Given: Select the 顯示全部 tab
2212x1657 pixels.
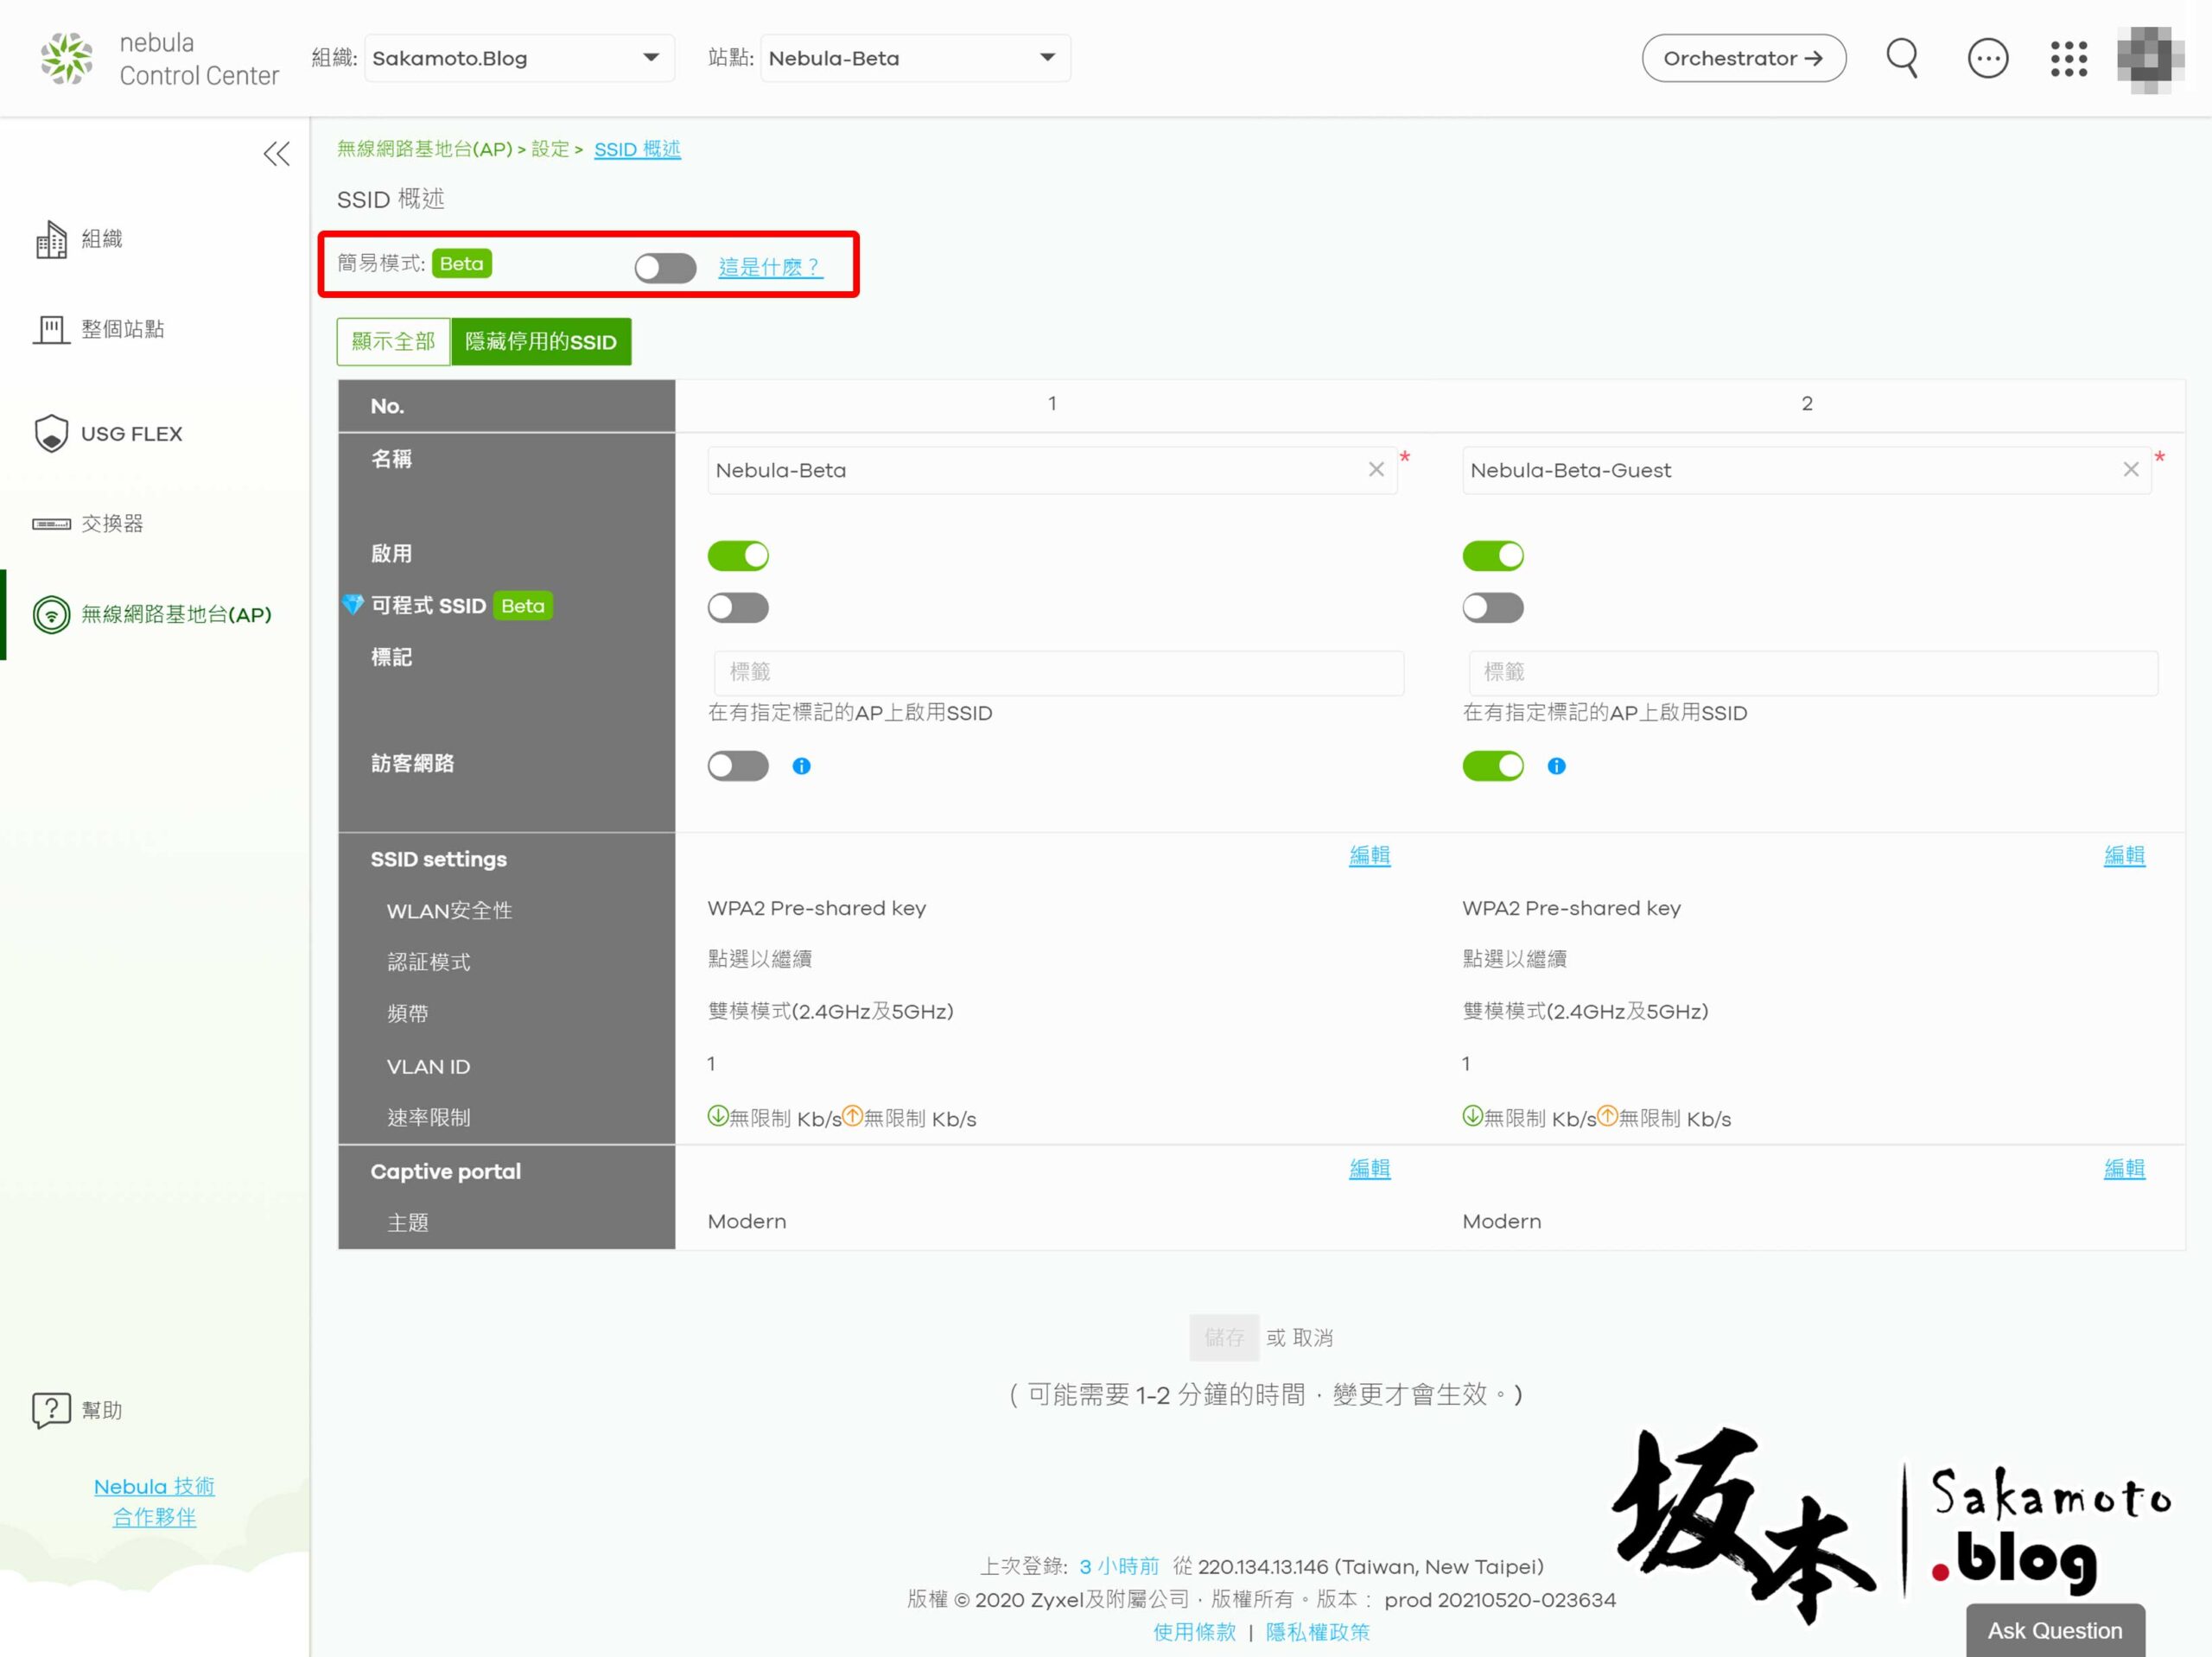Looking at the screenshot, I should [393, 341].
